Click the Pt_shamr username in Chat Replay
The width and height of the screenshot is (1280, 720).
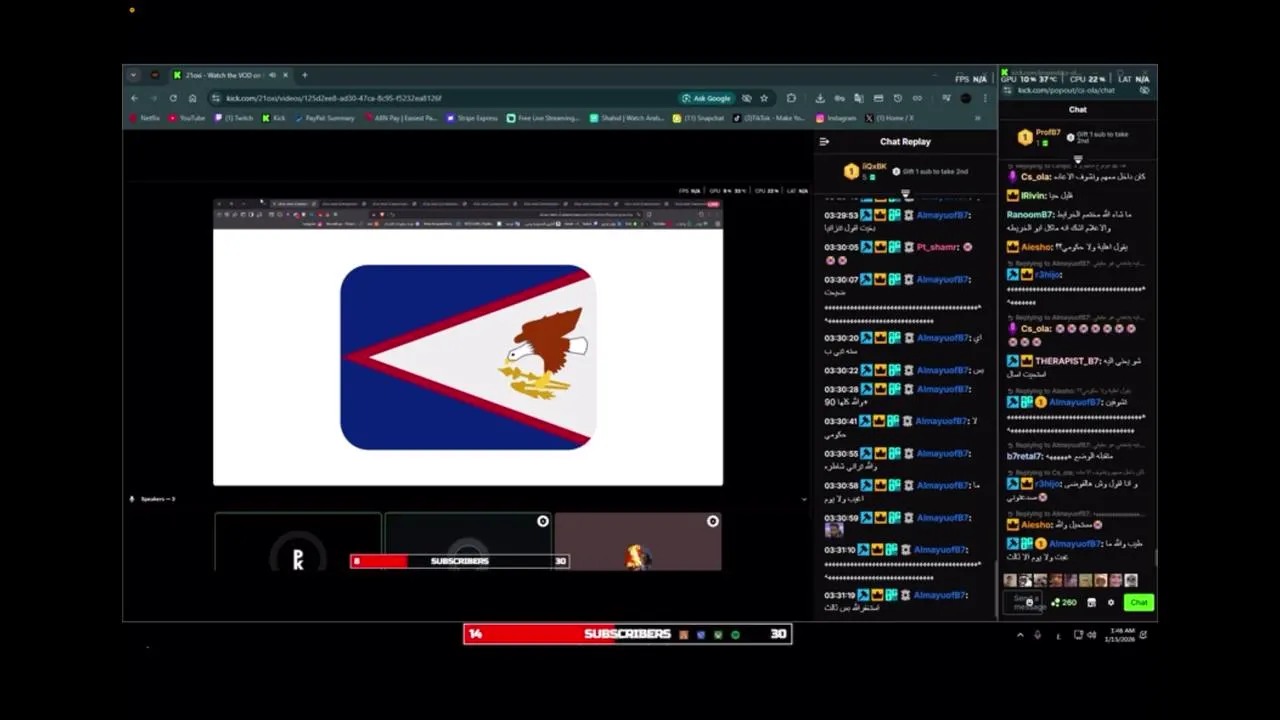click(937, 247)
